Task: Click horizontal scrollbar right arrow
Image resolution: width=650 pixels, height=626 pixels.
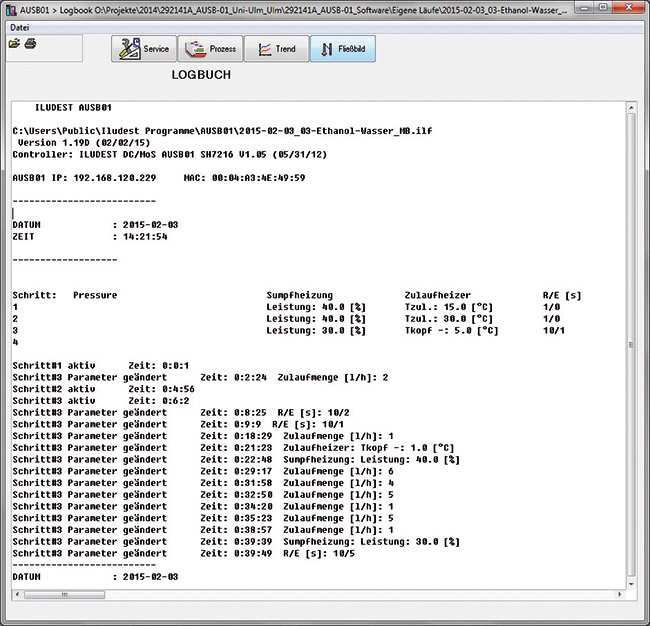Action: (x=620, y=594)
